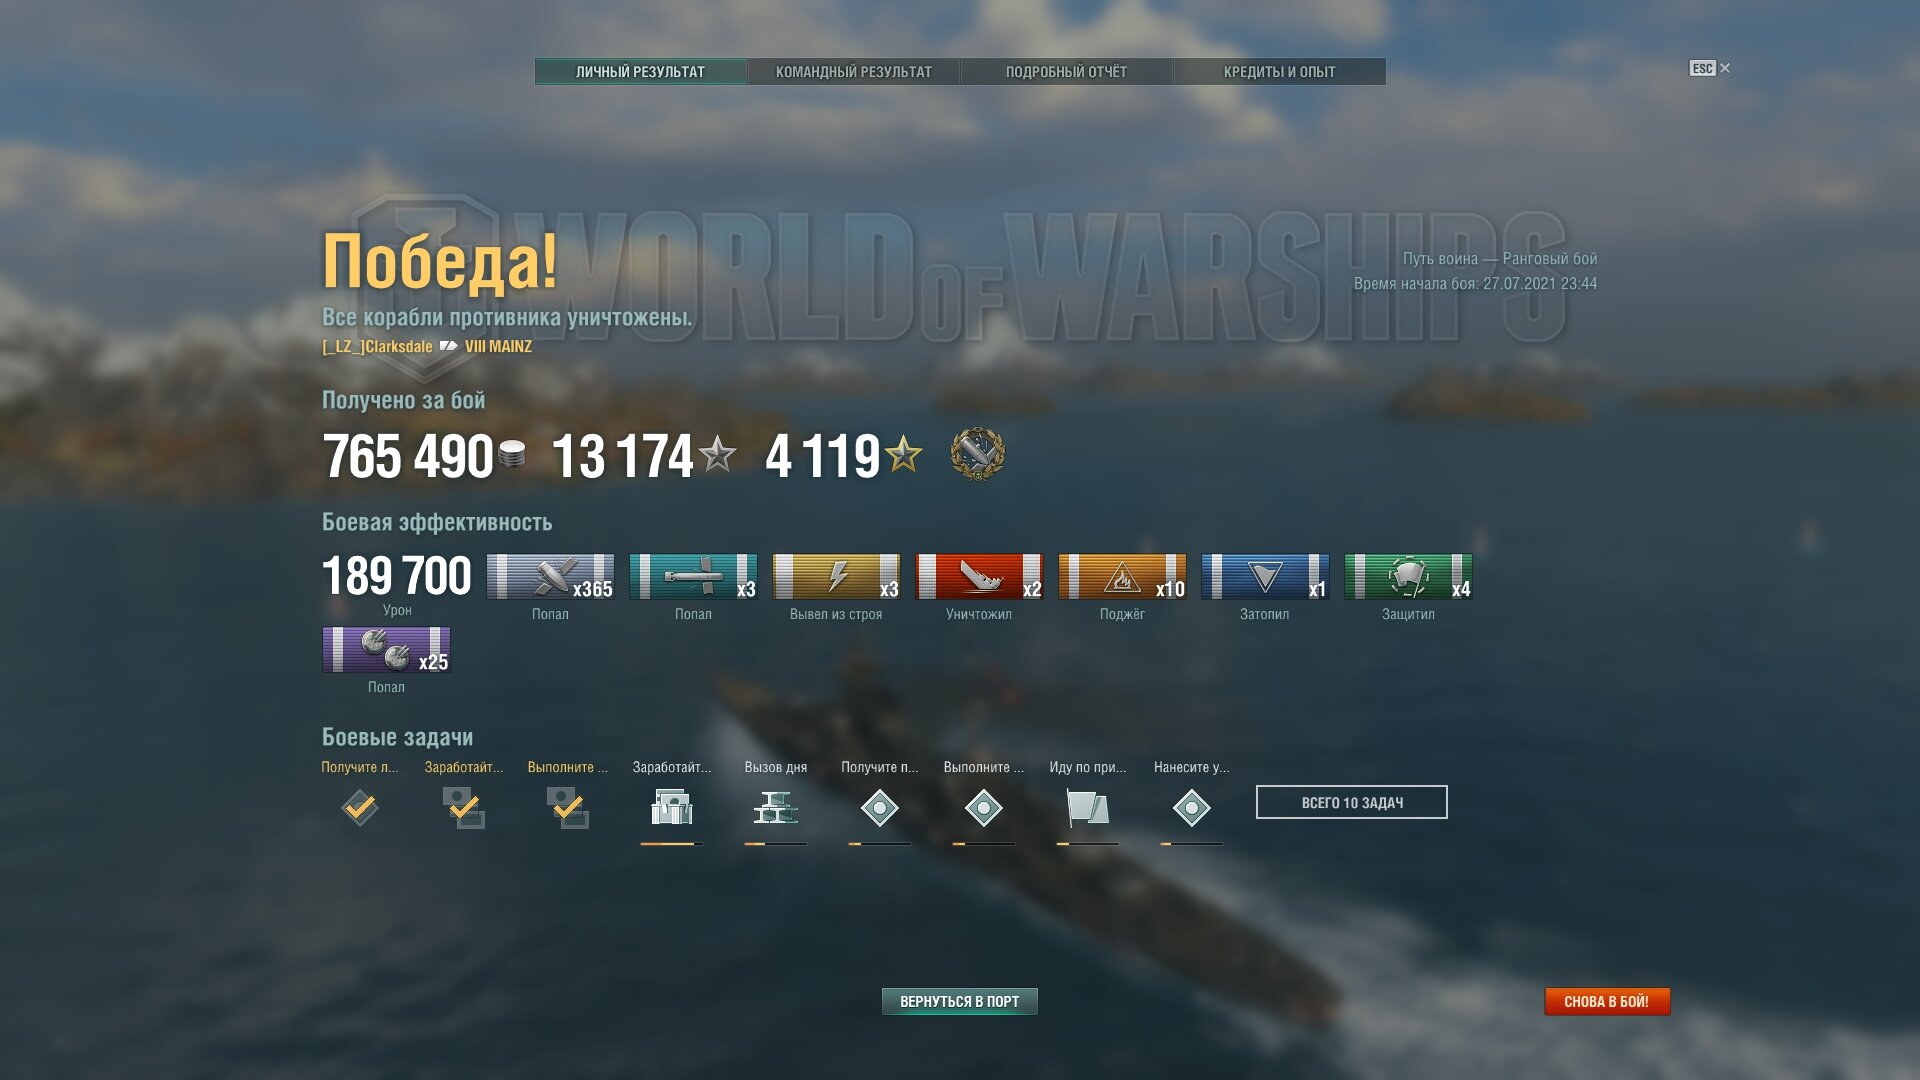The height and width of the screenshot is (1080, 1920).
Task: Close the results screen with ESC
Action: (x=1710, y=68)
